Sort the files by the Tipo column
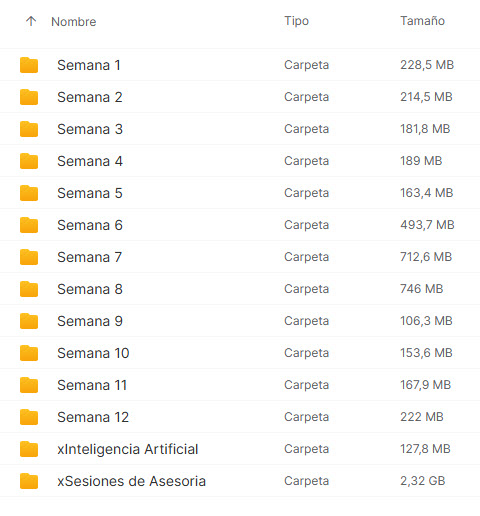 pos(296,21)
